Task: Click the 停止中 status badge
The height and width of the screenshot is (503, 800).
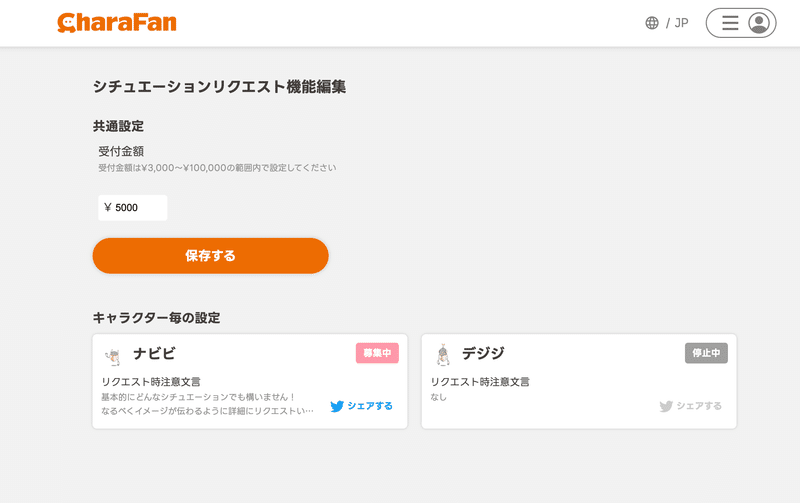Action: pyautogui.click(x=706, y=353)
